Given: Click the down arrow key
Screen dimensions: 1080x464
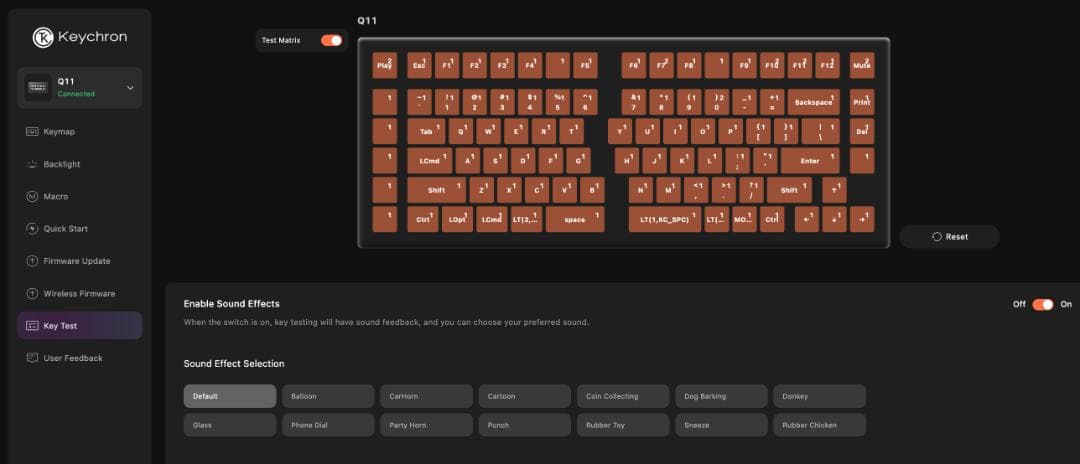Looking at the screenshot, I should (834, 219).
